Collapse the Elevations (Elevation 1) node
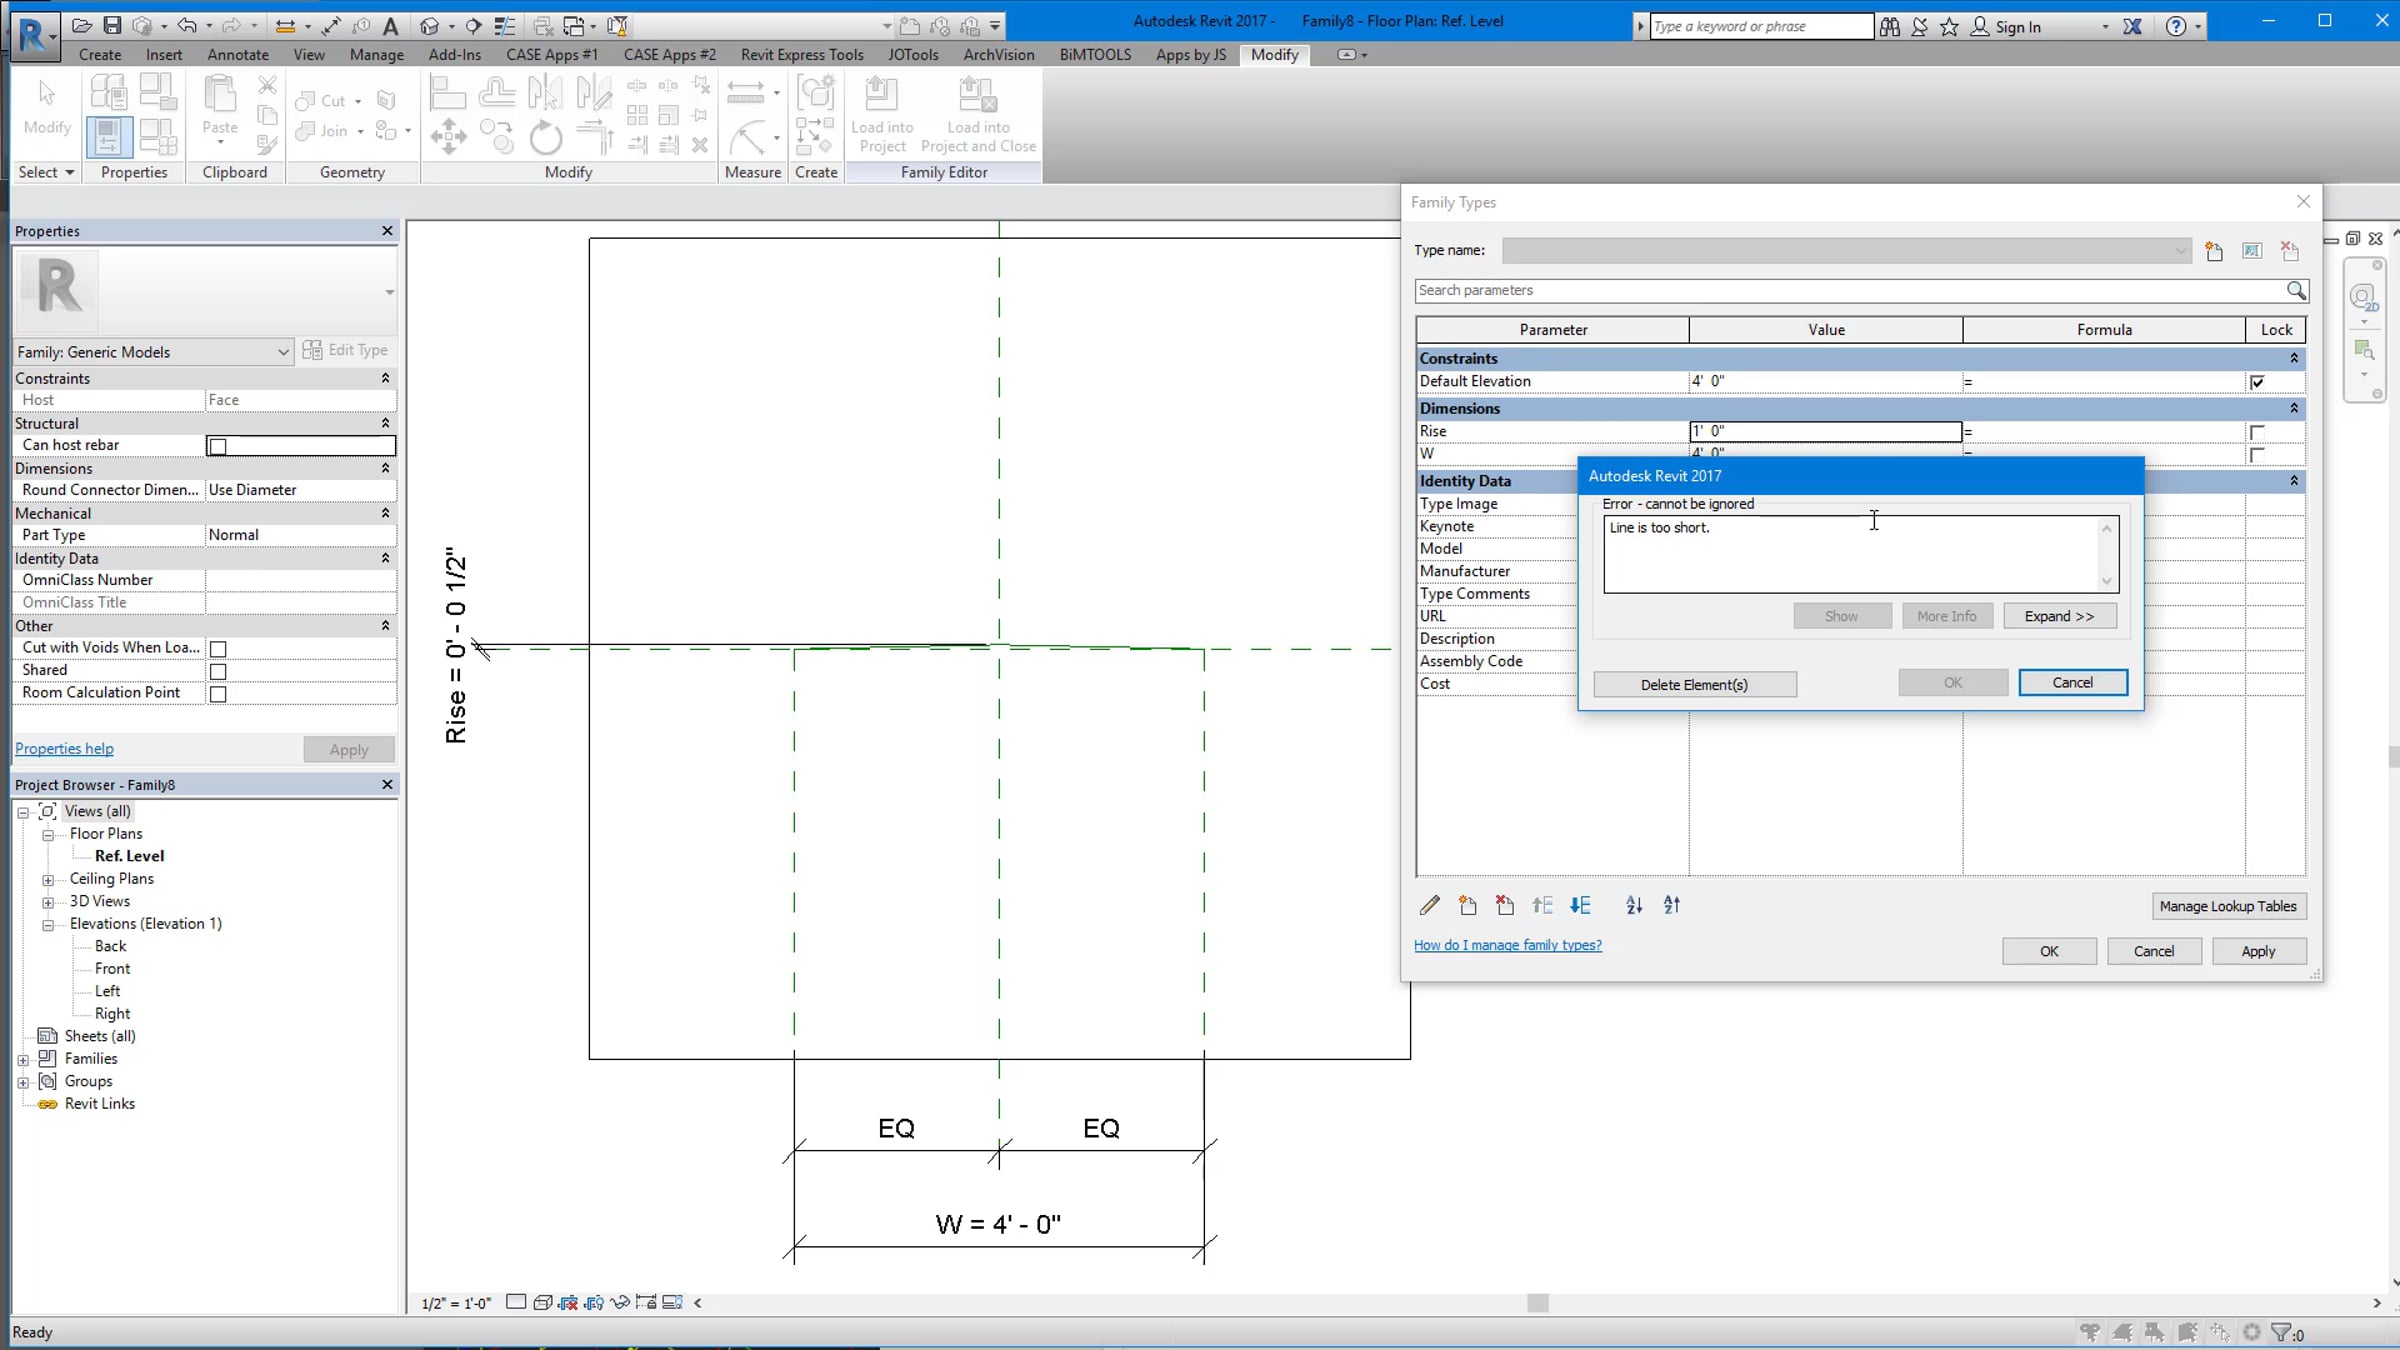 point(47,925)
